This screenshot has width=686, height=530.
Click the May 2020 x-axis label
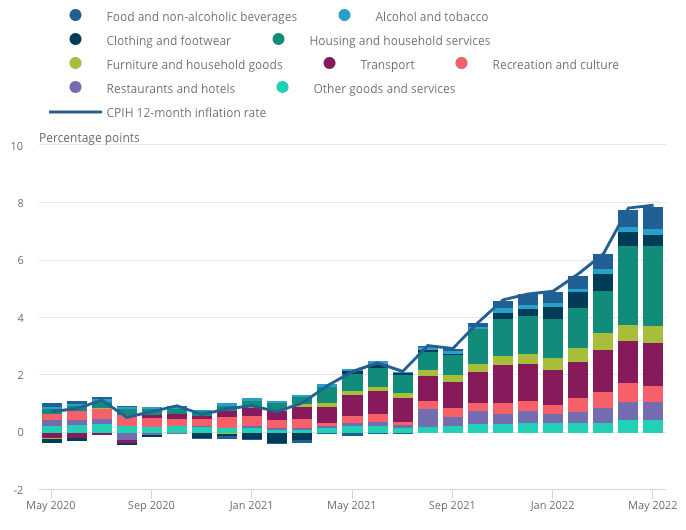click(x=51, y=507)
